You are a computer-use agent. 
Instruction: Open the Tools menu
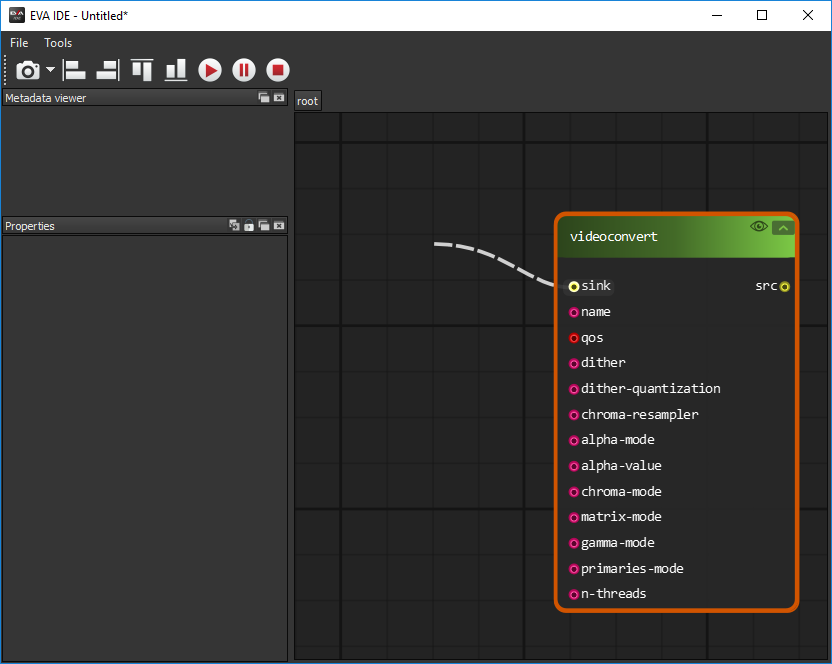point(58,43)
